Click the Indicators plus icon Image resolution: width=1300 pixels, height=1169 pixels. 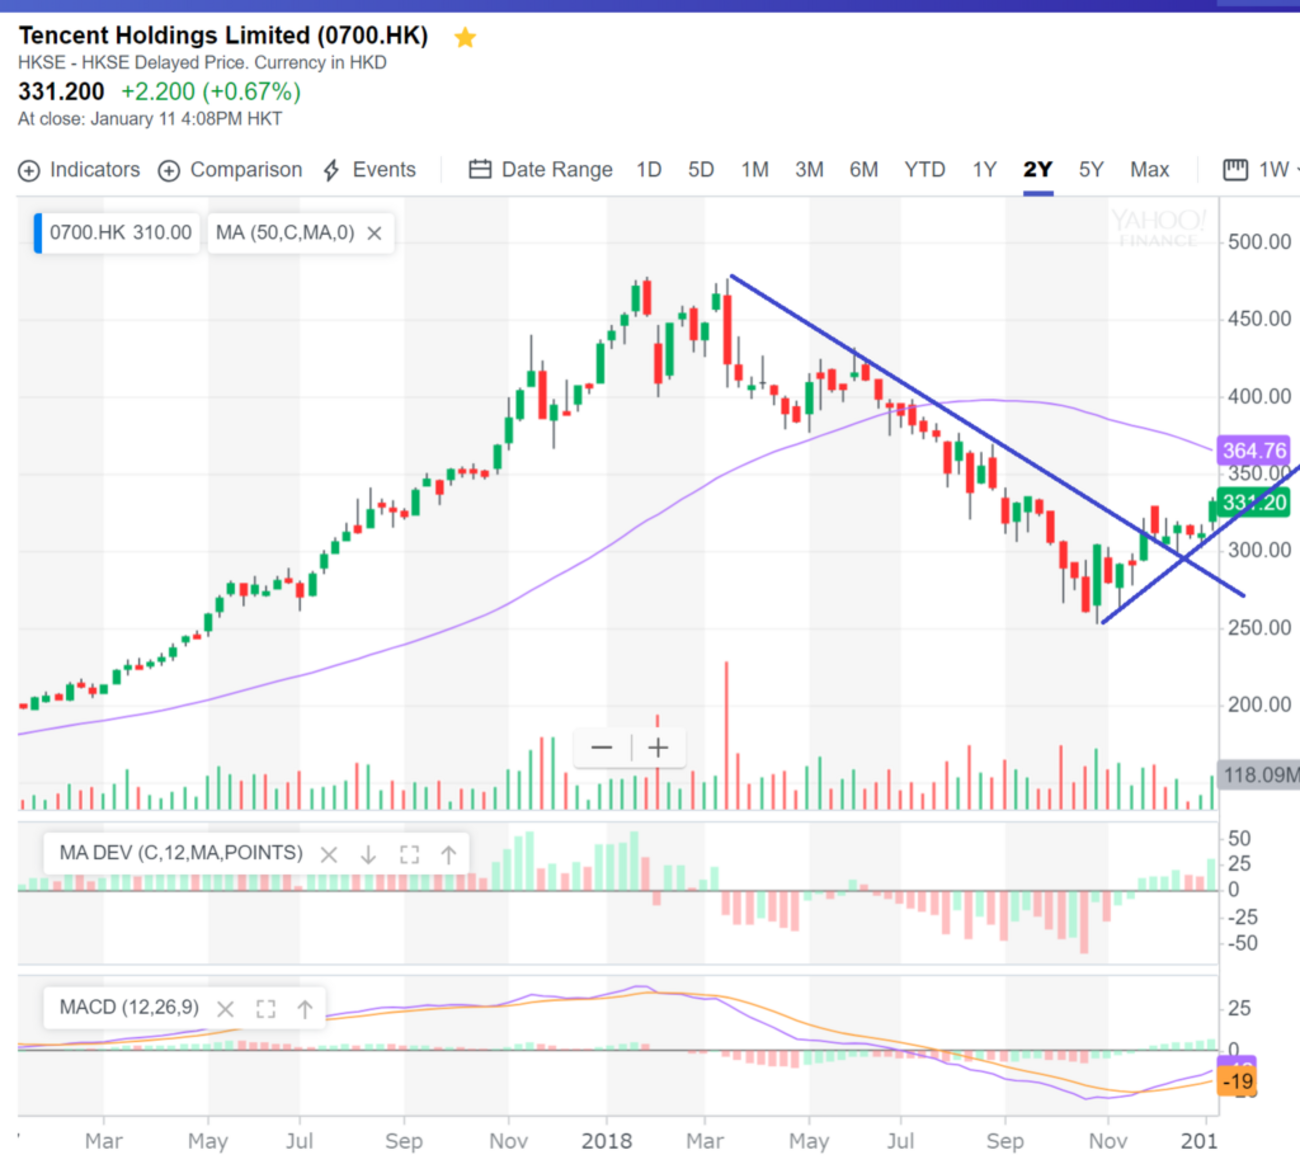29,171
